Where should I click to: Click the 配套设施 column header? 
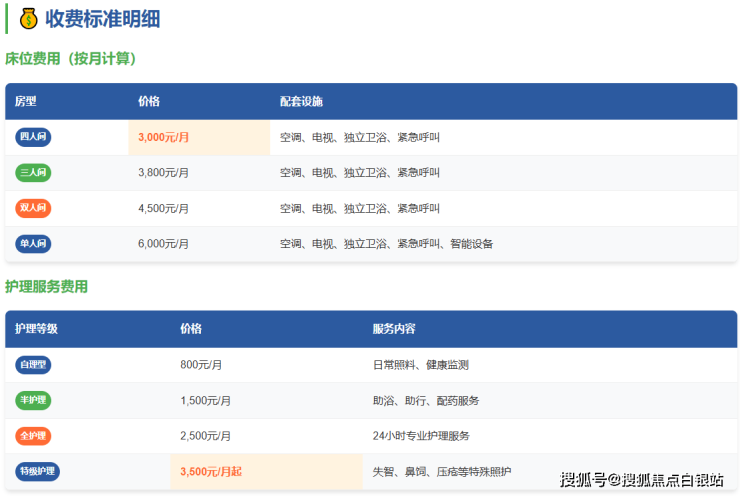click(301, 102)
